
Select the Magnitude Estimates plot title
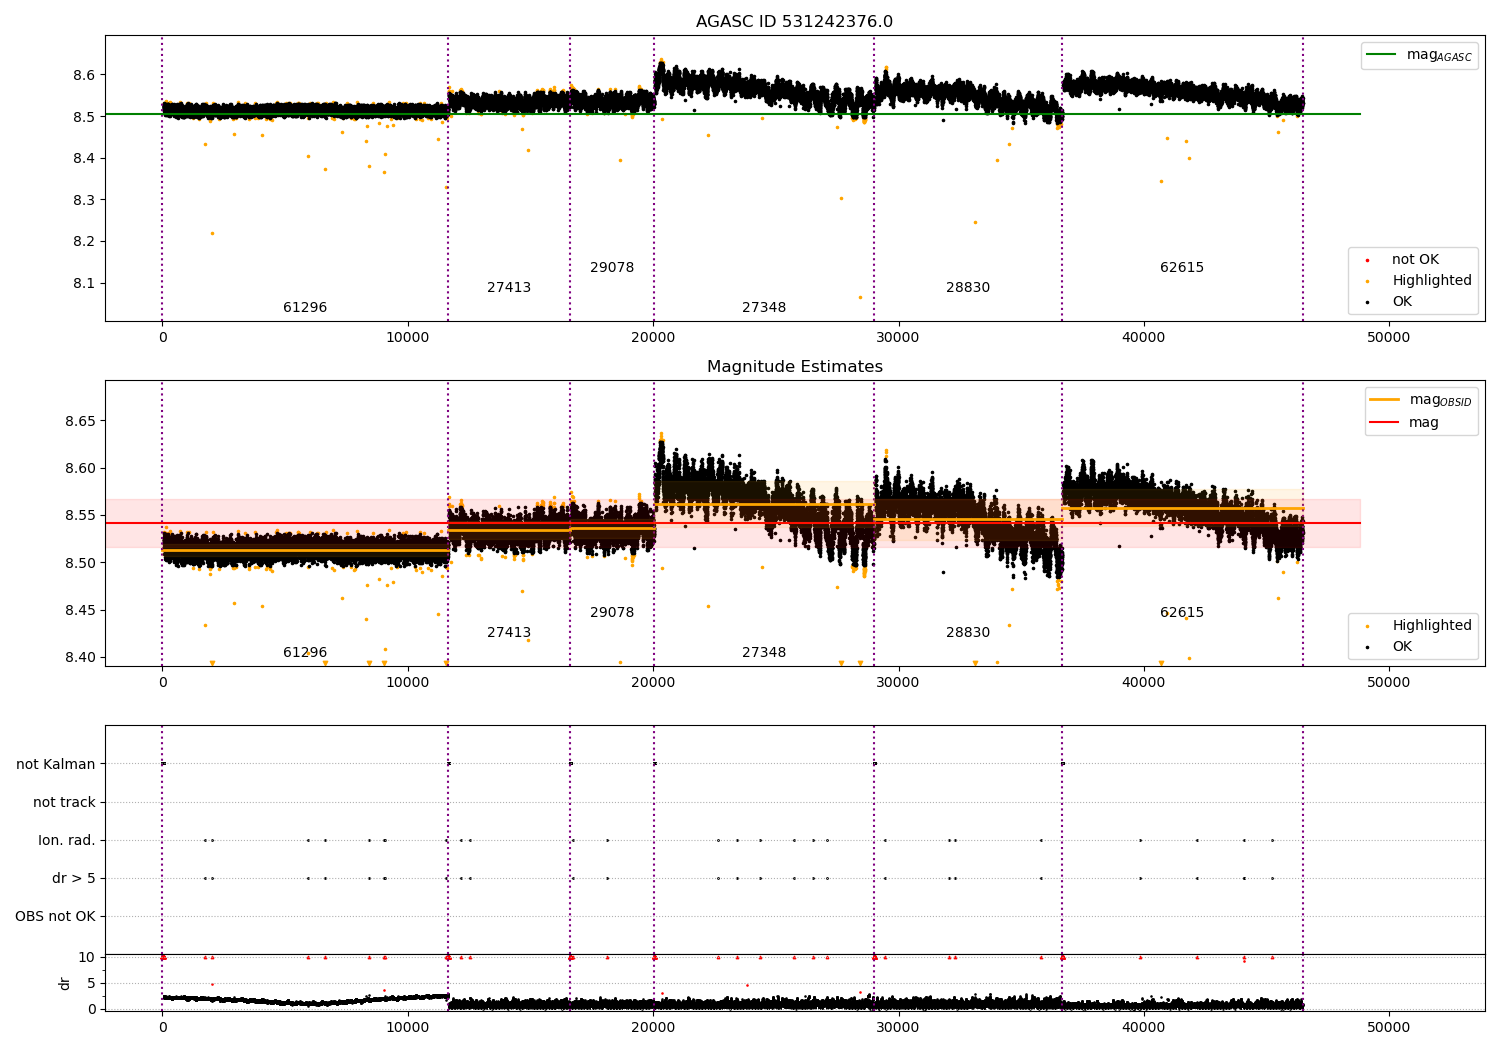point(795,367)
